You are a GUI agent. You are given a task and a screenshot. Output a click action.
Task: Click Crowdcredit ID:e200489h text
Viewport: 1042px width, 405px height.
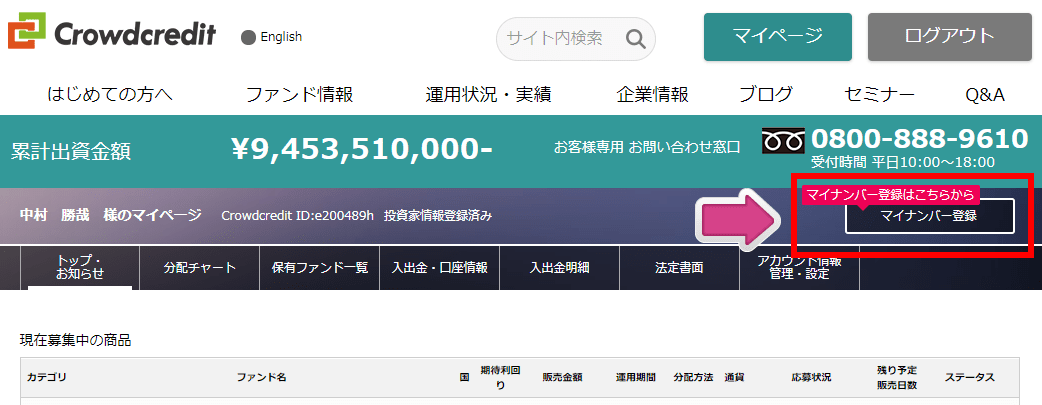298,215
